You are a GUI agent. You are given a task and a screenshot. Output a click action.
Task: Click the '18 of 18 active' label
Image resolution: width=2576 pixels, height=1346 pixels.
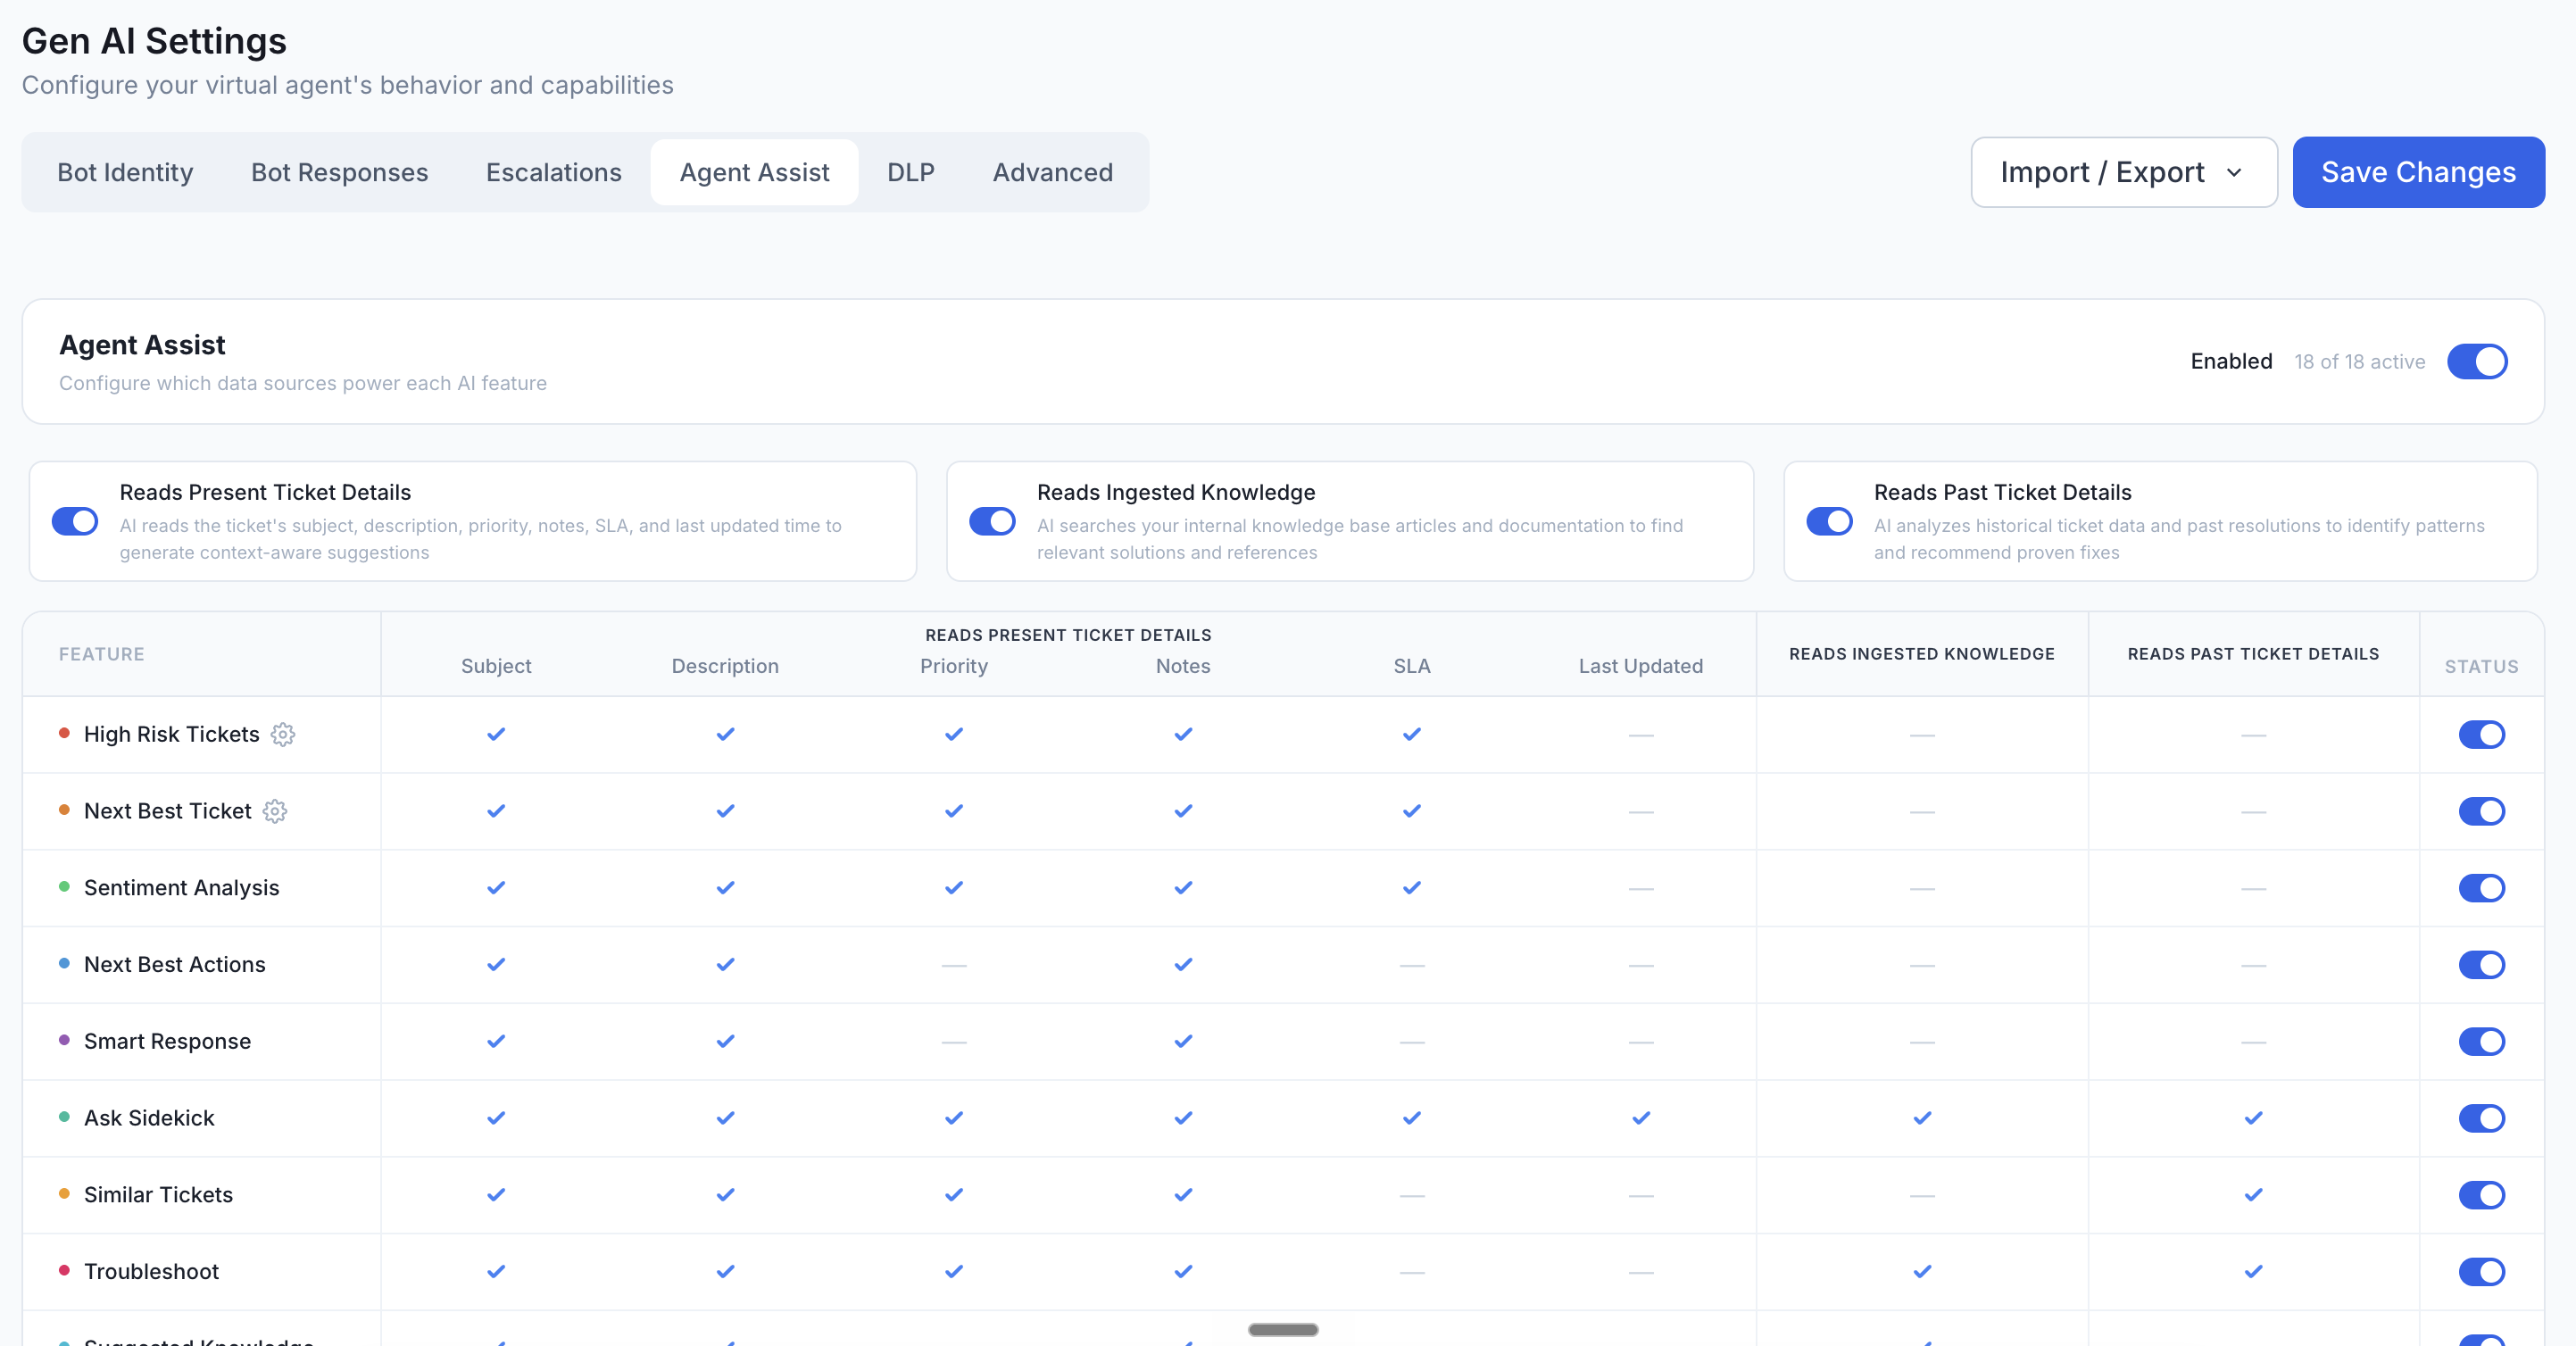click(x=2359, y=362)
